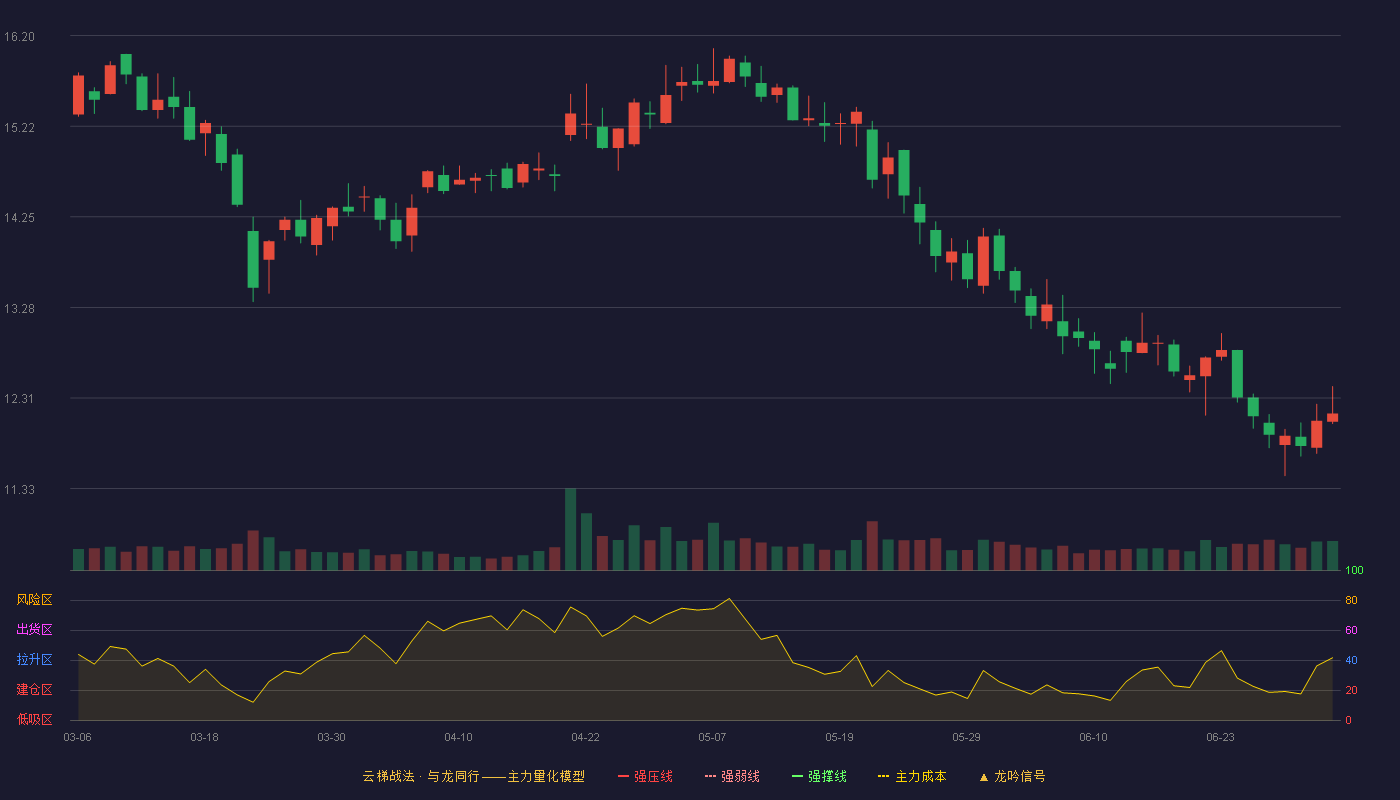Screen dimensions: 1400x800
Task: Toggle the 龙吟信号 triangle legend item
Action: (1012, 776)
